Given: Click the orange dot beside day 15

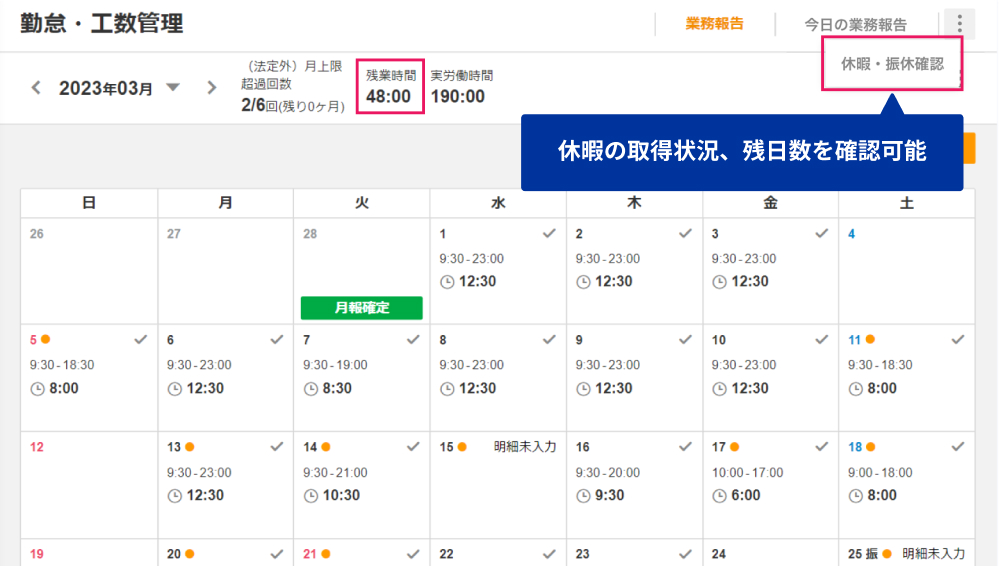Looking at the screenshot, I should [462, 447].
